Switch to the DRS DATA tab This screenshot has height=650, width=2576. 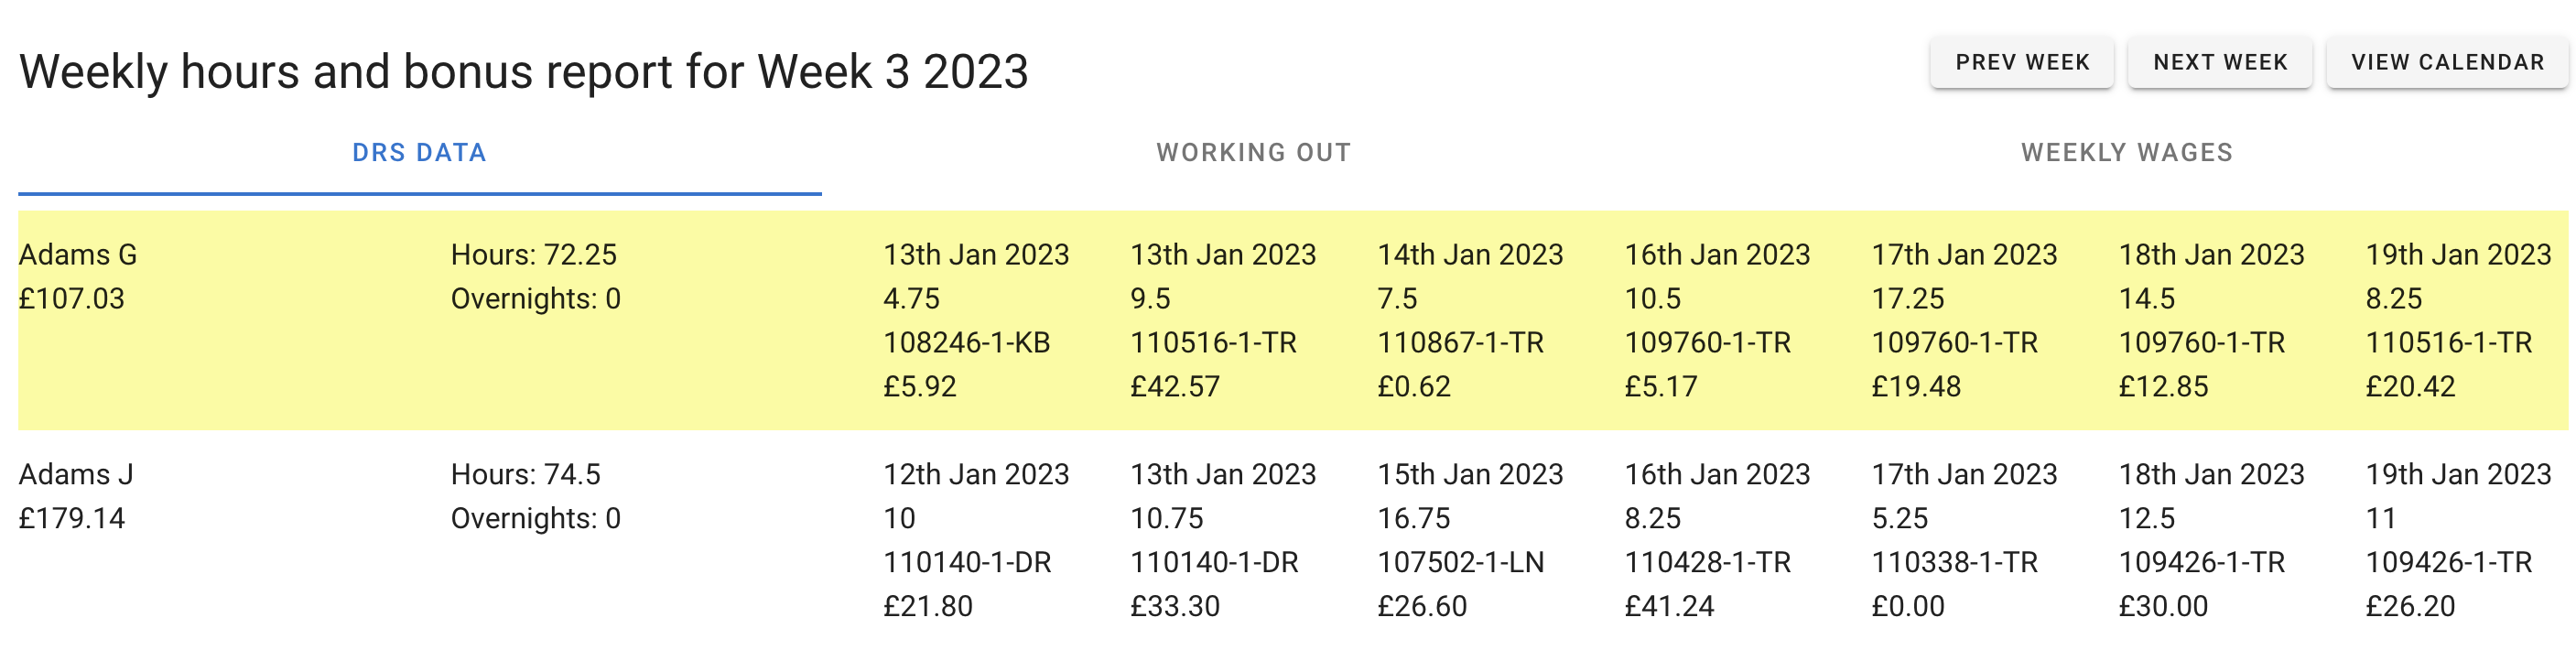point(419,153)
